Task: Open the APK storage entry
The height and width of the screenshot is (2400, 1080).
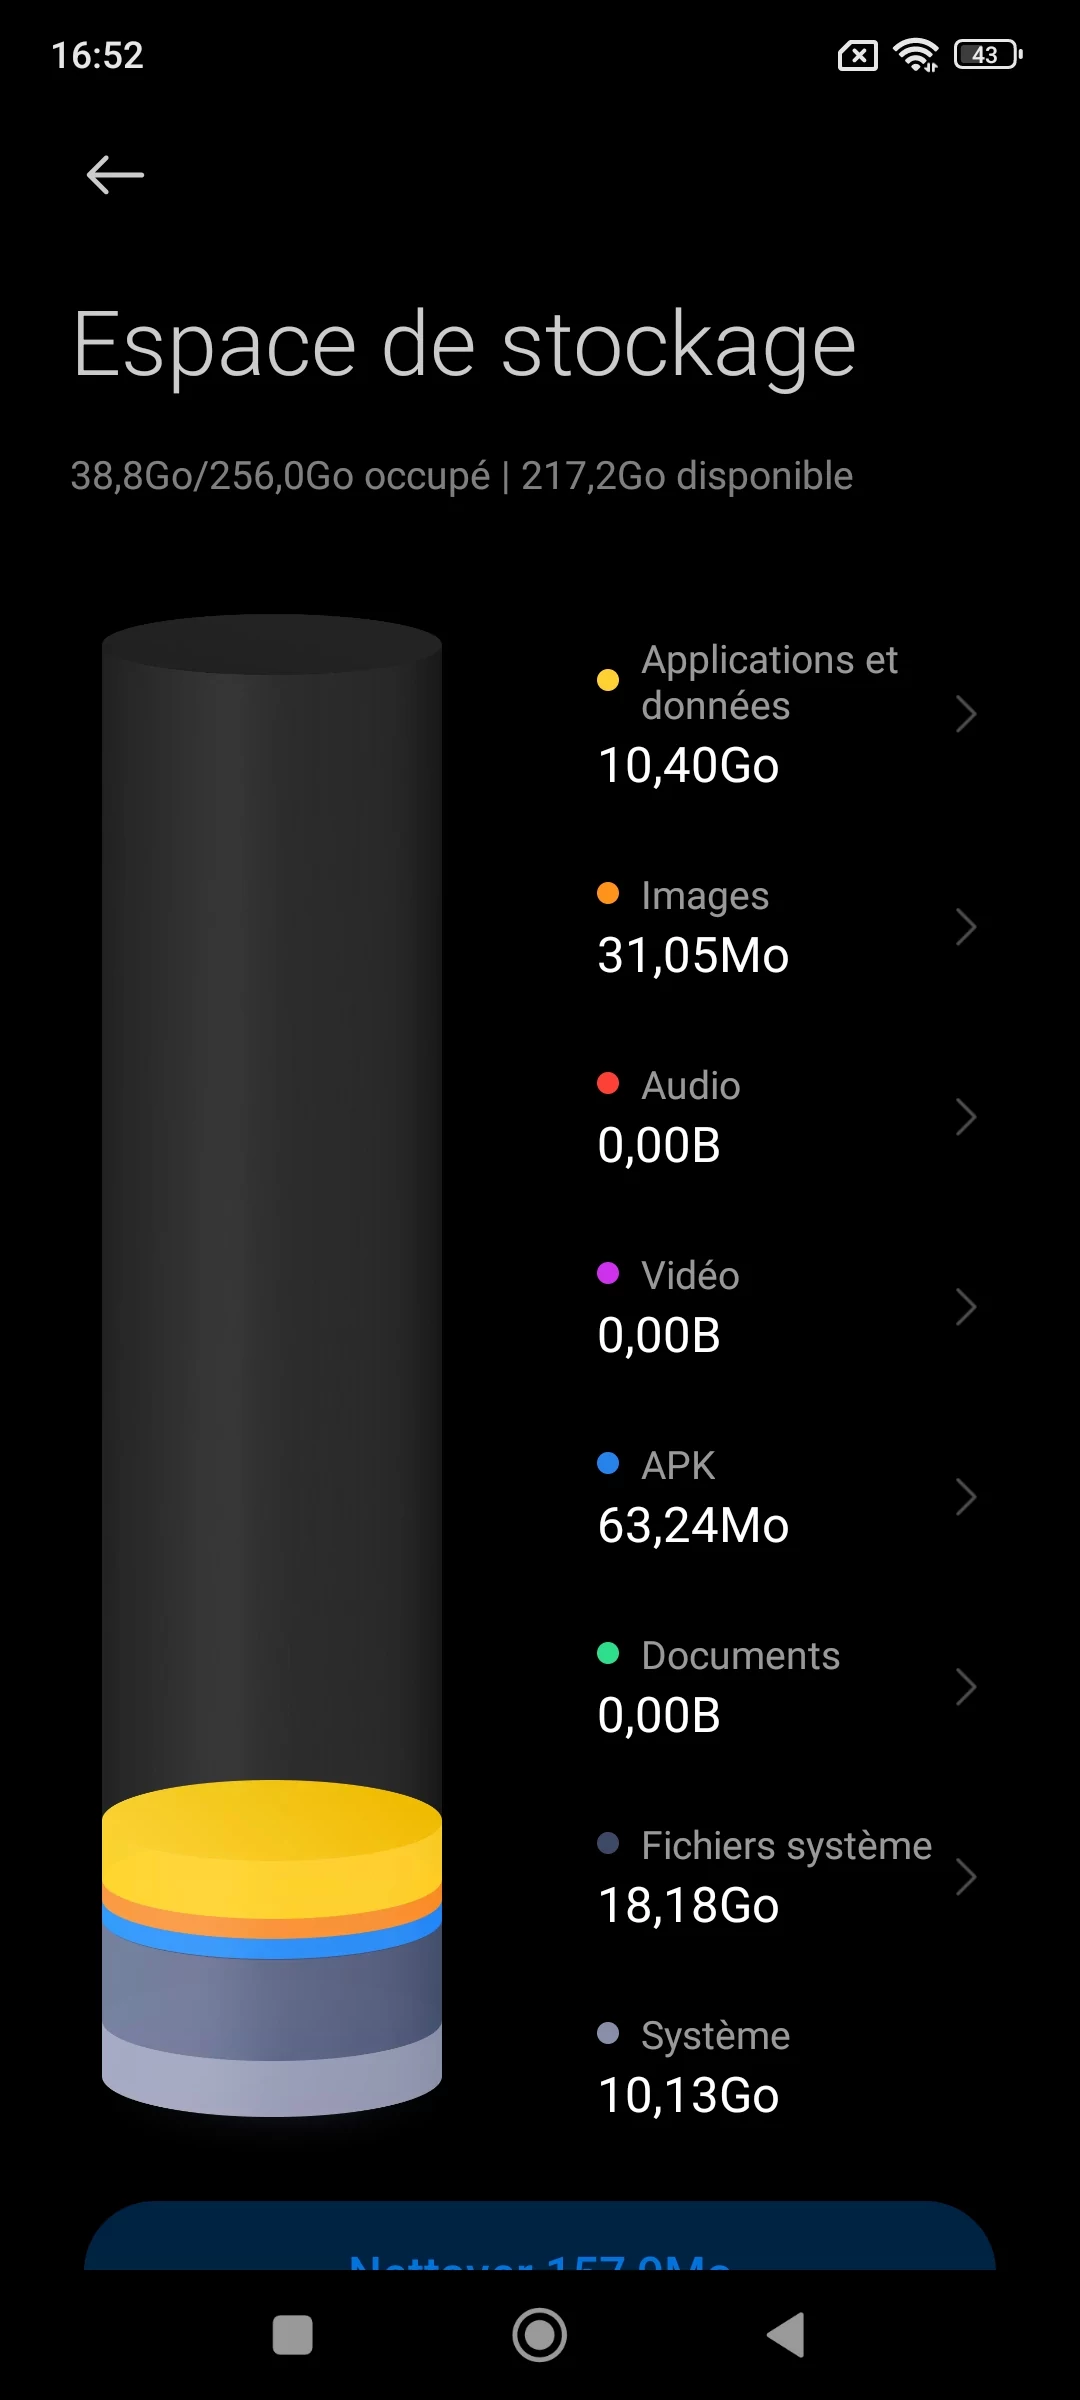Action: [x=787, y=1497]
